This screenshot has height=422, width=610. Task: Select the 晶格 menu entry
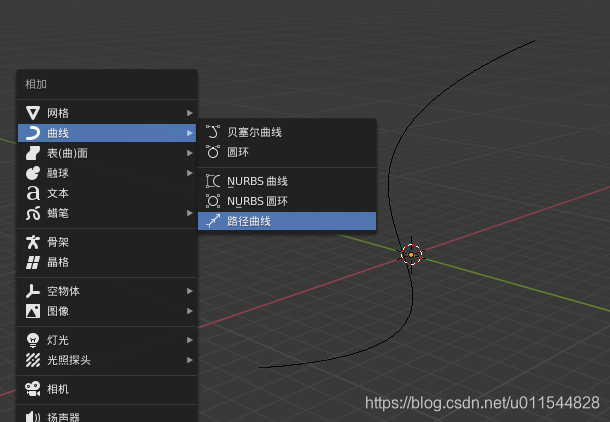tap(107, 263)
